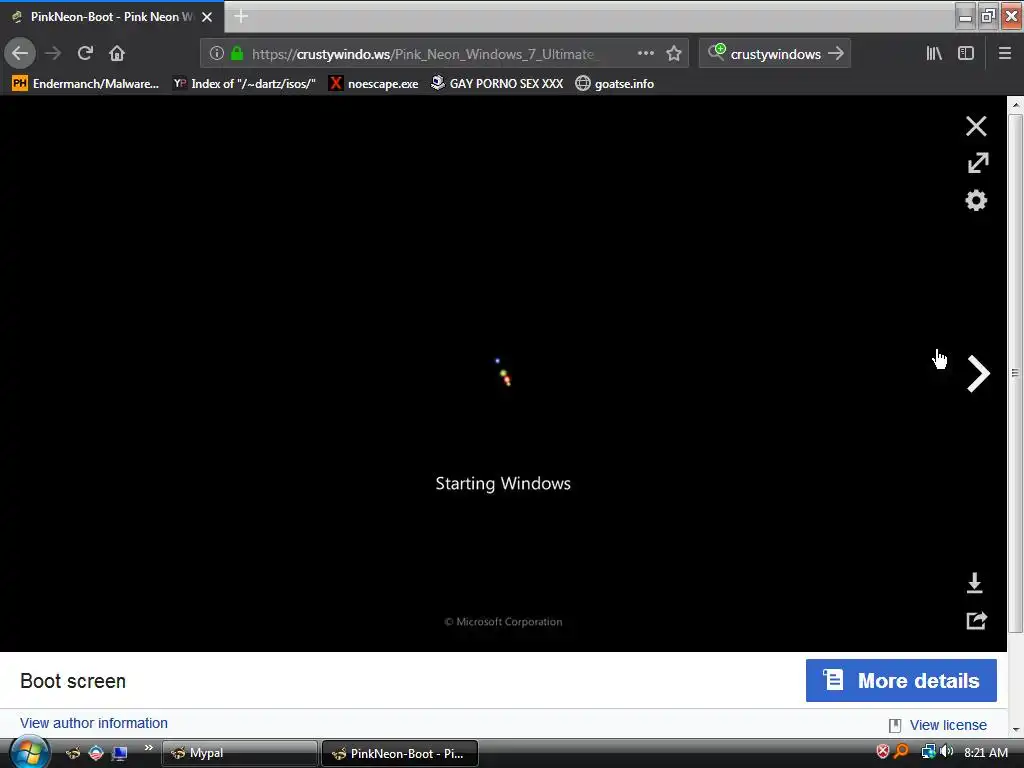Open goatse.info bookmark
Image resolution: width=1024 pixels, height=768 pixels.
pyautogui.click(x=615, y=83)
